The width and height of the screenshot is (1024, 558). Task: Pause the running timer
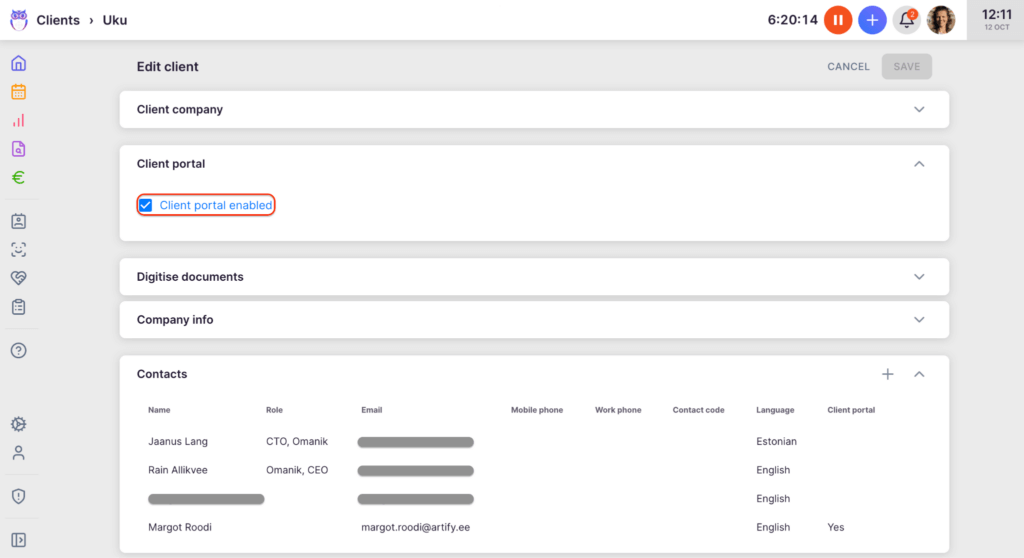(838, 20)
